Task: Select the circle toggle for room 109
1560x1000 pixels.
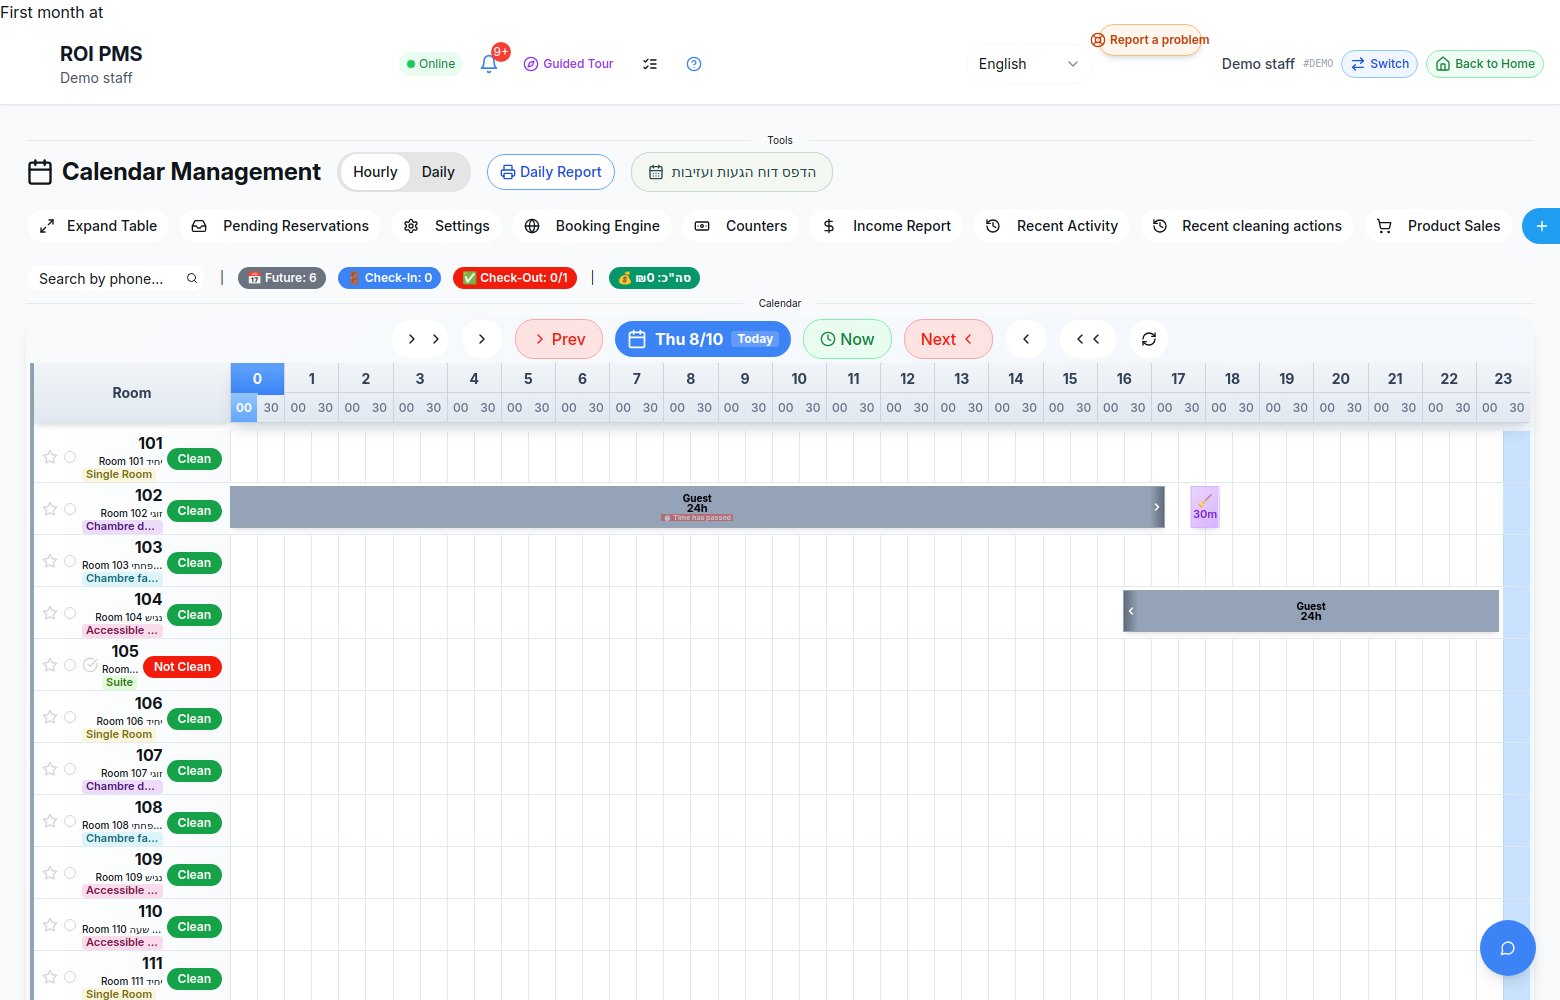Action: [x=70, y=873]
